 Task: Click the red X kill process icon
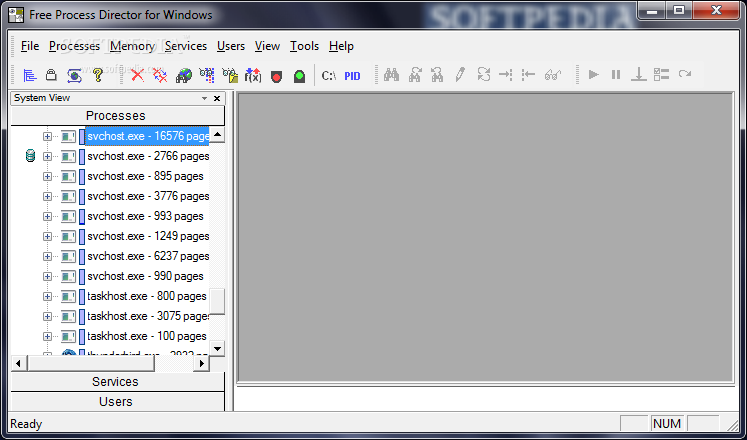[138, 75]
